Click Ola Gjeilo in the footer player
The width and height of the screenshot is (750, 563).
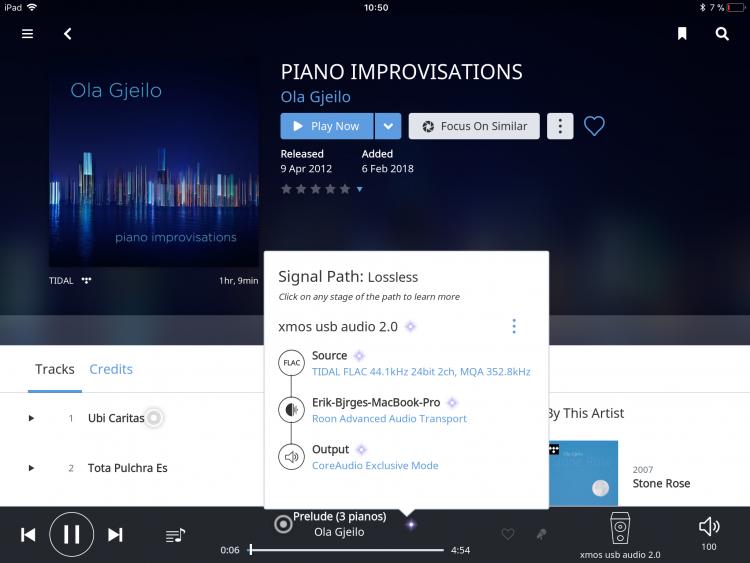point(339,532)
